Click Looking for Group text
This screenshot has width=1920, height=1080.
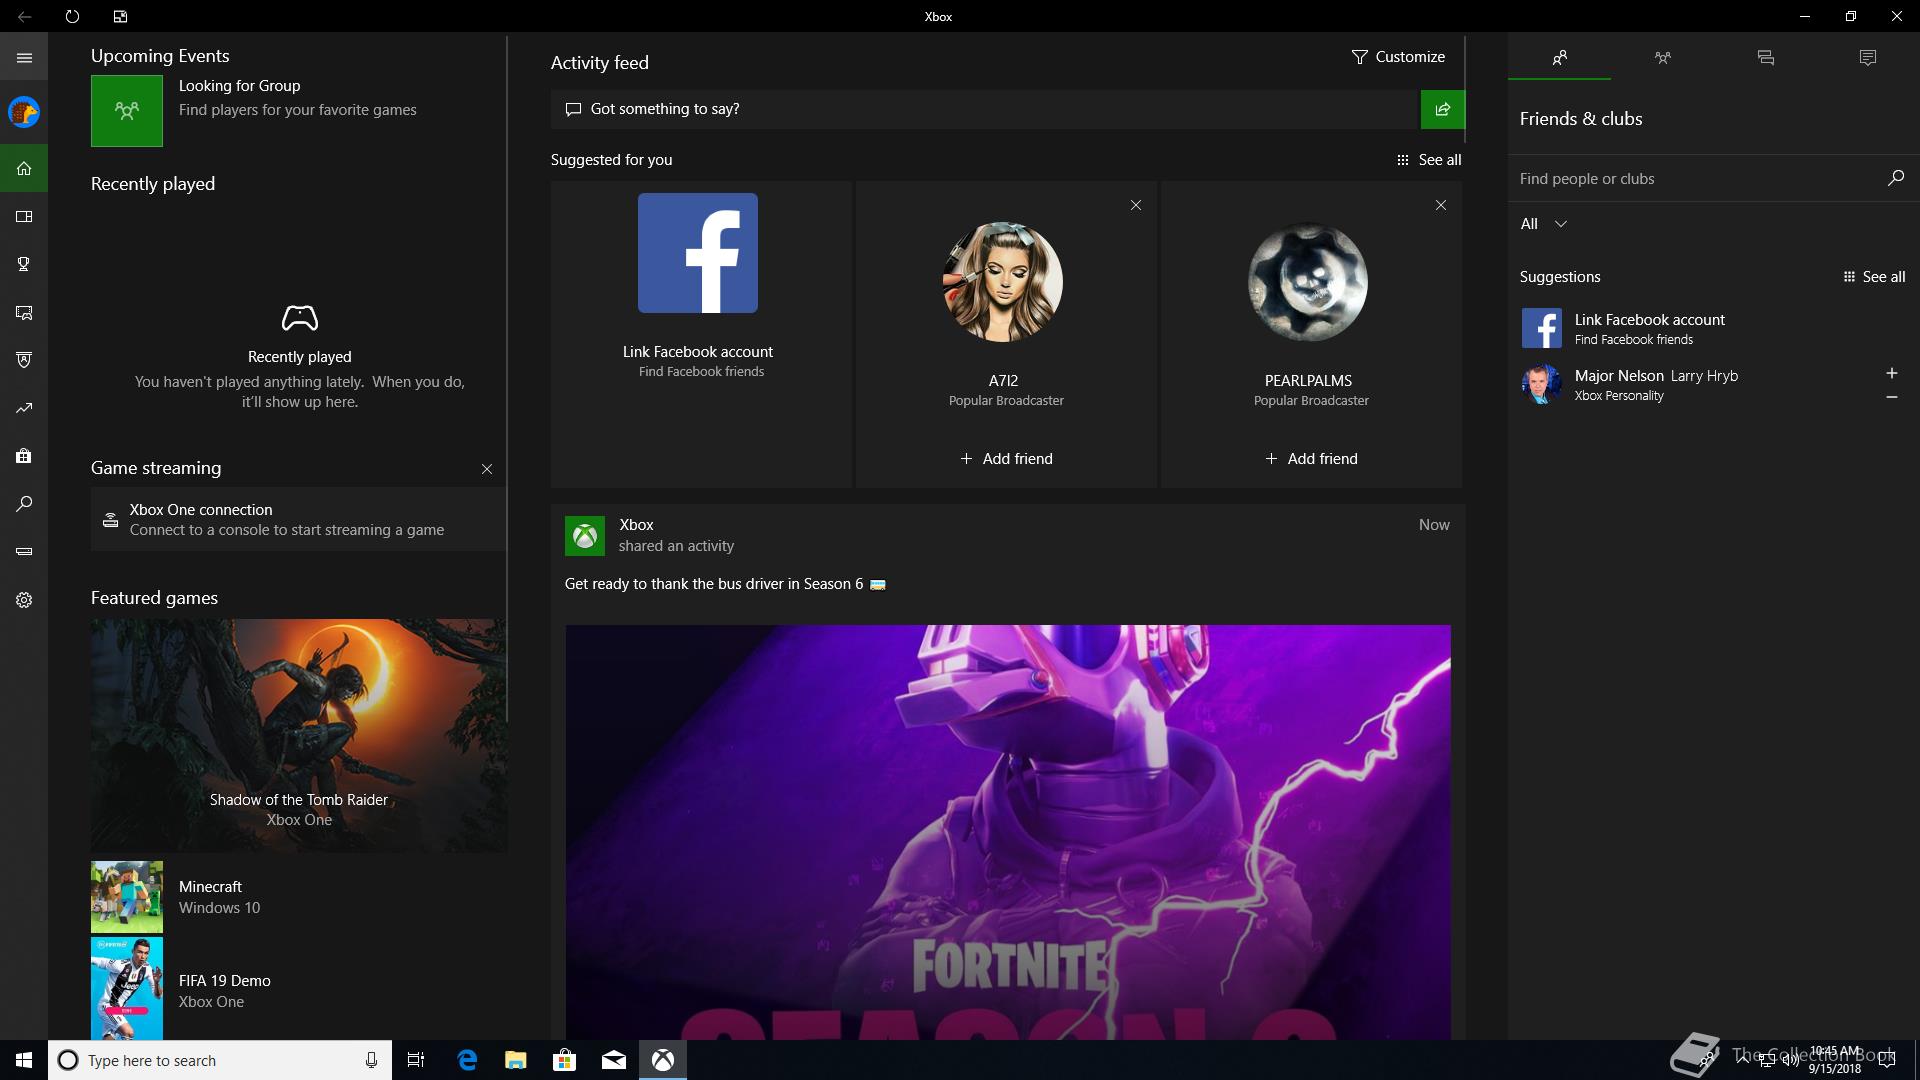point(239,86)
